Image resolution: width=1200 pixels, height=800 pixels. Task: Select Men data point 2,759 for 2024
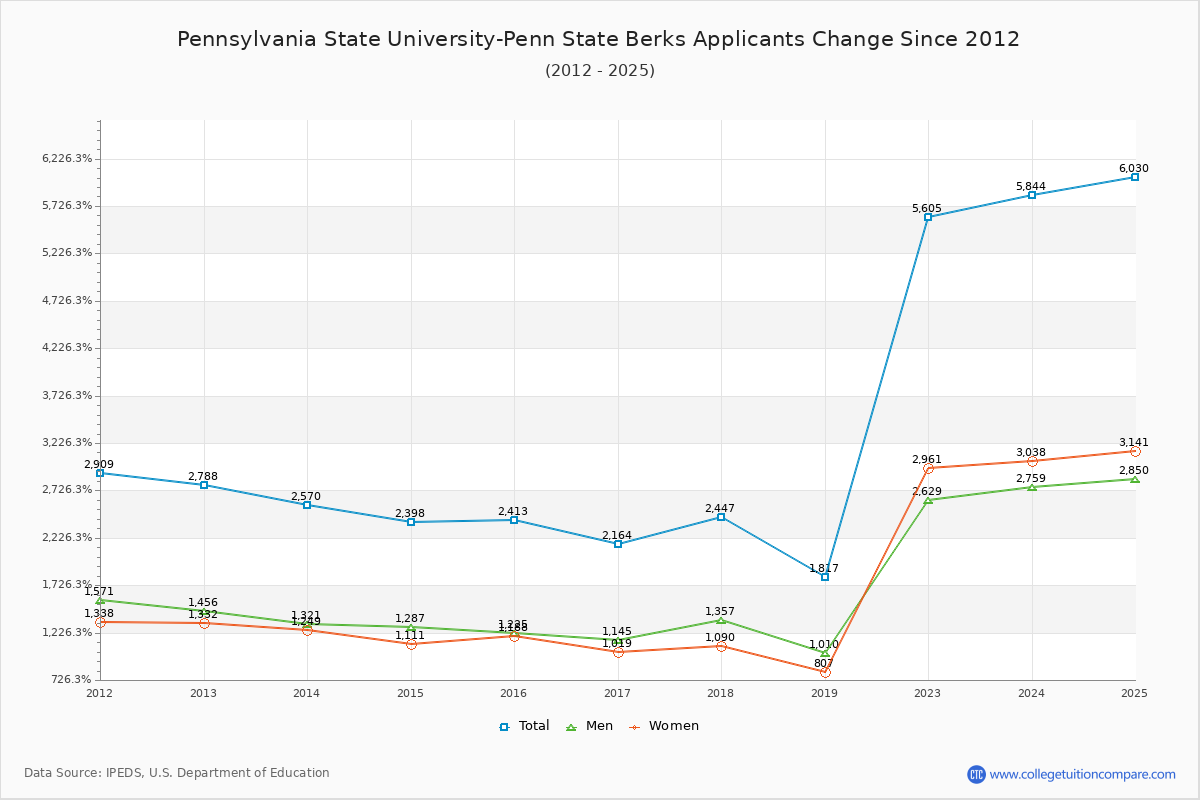tap(1032, 487)
